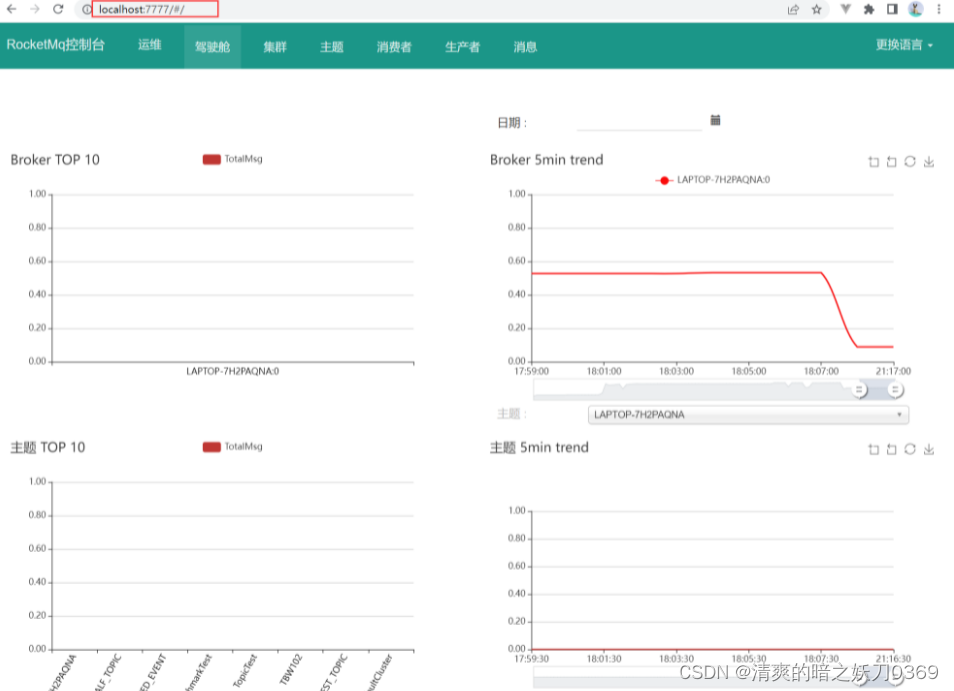Viewport: 954px width, 691px height.
Task: Open the LAPTOP-7H2PAQNA topic selector dropdown
Action: [x=747, y=414]
